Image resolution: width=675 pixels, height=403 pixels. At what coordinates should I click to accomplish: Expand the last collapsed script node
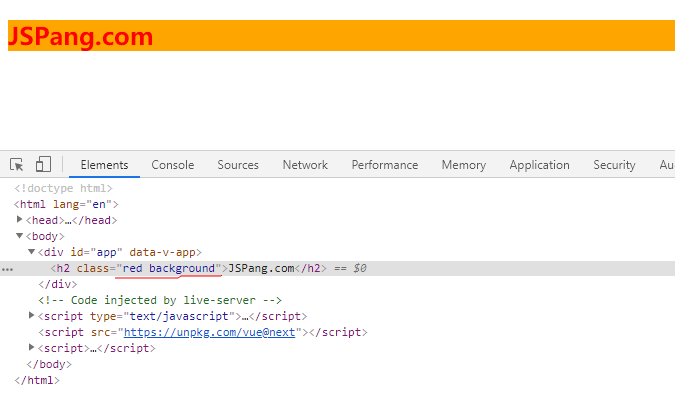click(31, 347)
